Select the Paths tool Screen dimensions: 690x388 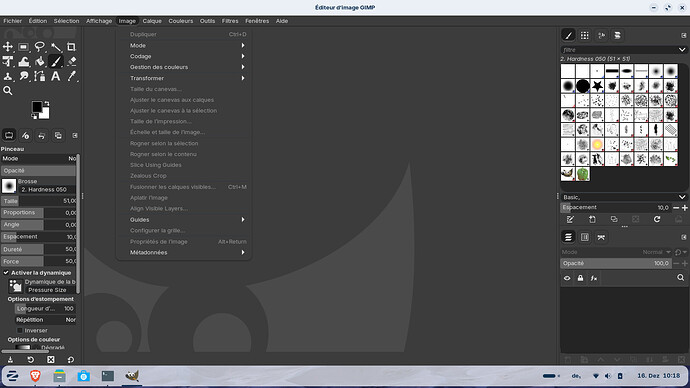(40, 76)
